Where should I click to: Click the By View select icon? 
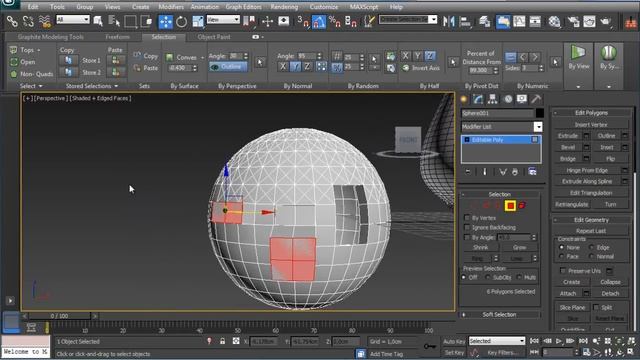pos(578,58)
